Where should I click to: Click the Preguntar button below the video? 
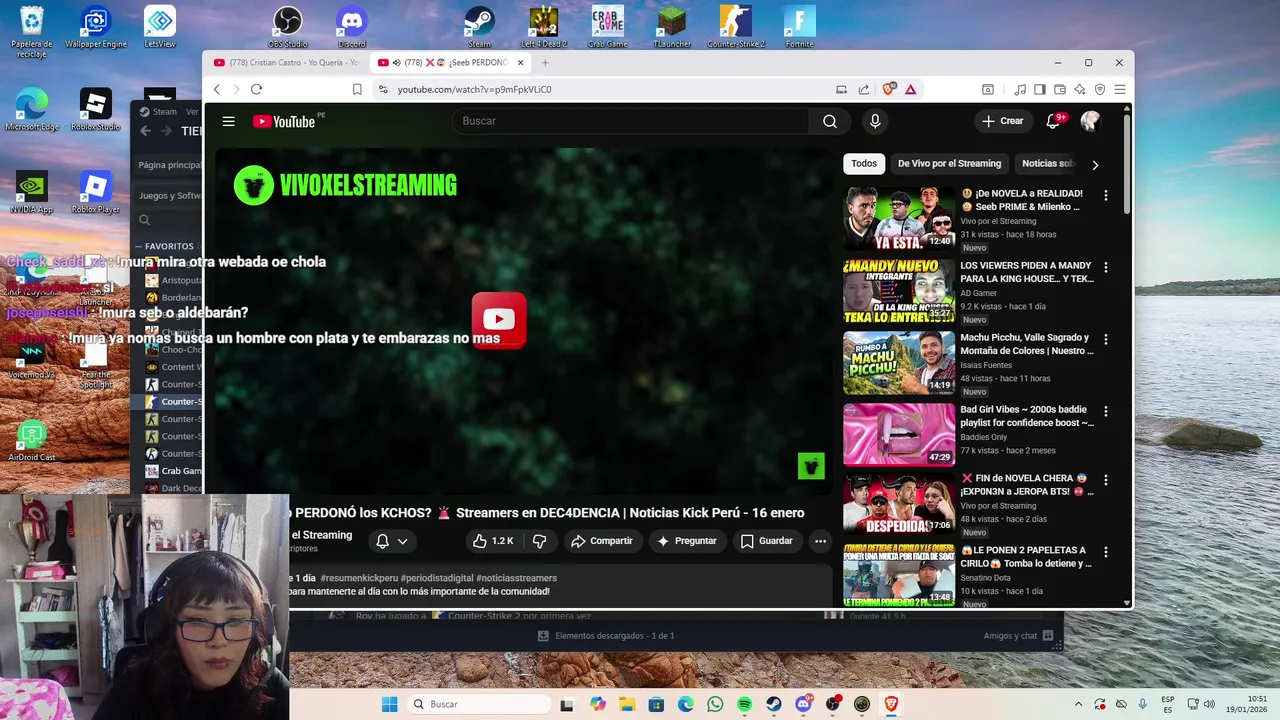(686, 541)
